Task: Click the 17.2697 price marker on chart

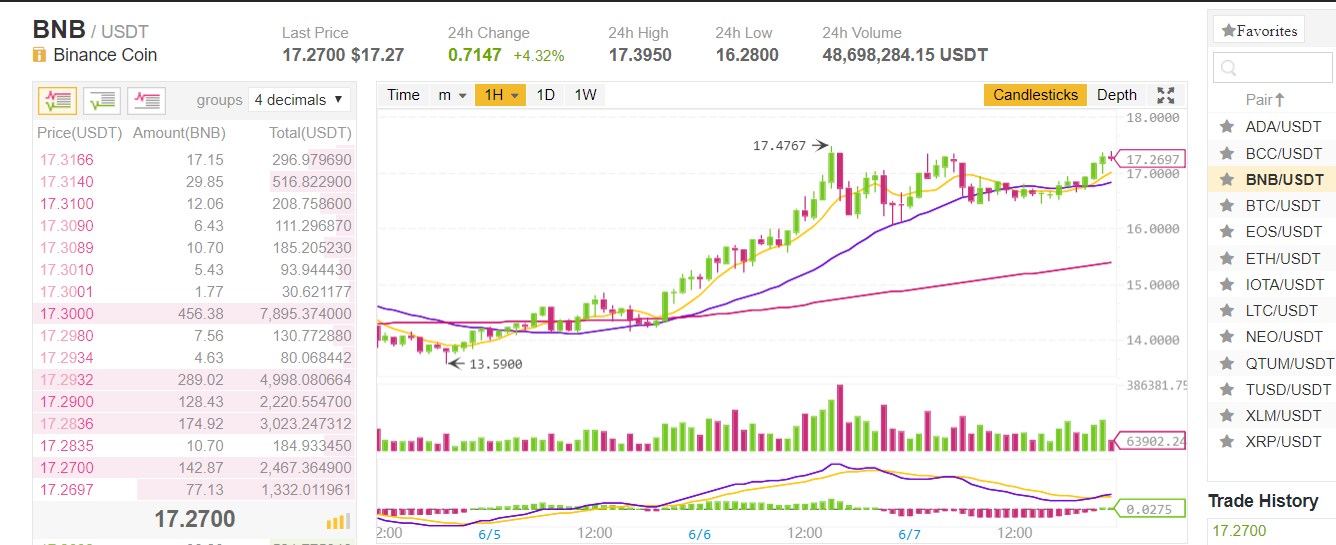Action: click(x=1149, y=159)
